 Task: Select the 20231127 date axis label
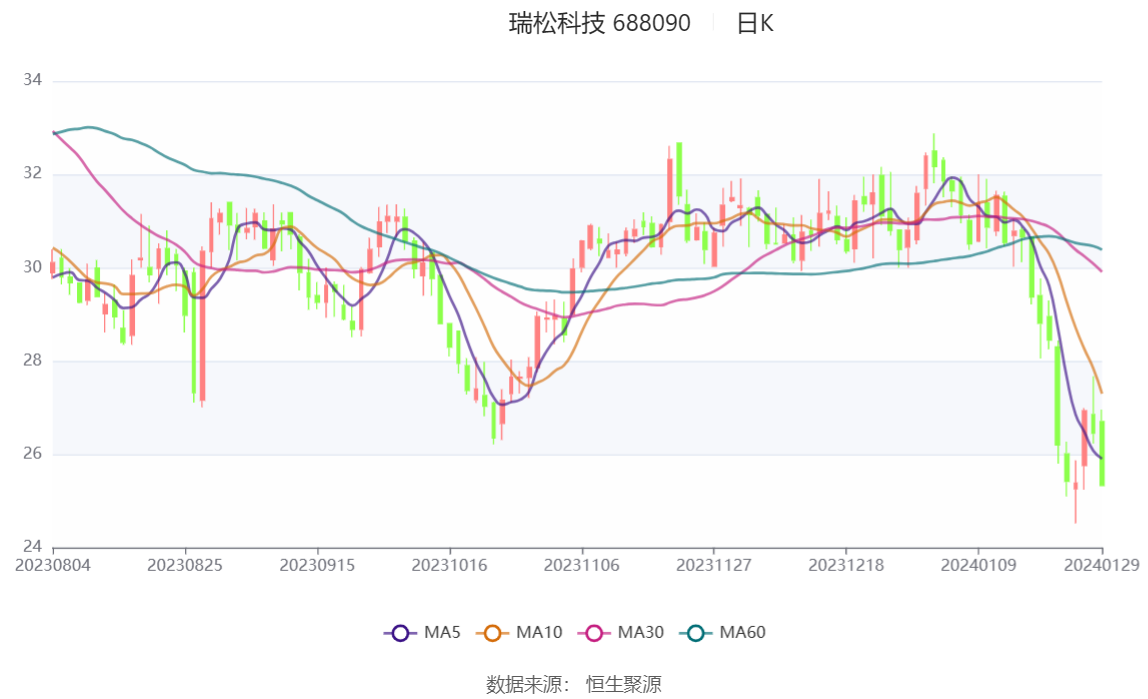714,566
